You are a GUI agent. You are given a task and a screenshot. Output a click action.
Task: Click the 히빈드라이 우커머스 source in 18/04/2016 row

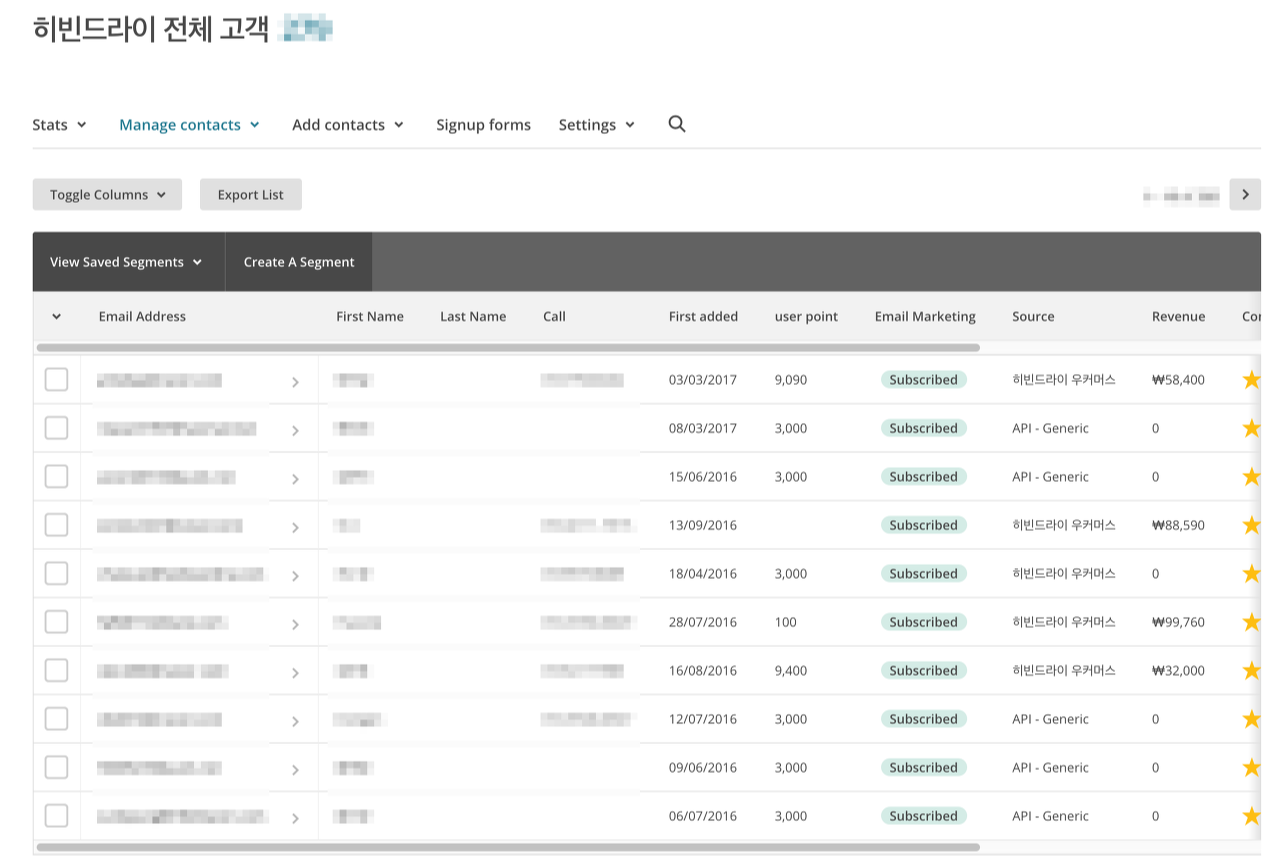[x=1063, y=574]
